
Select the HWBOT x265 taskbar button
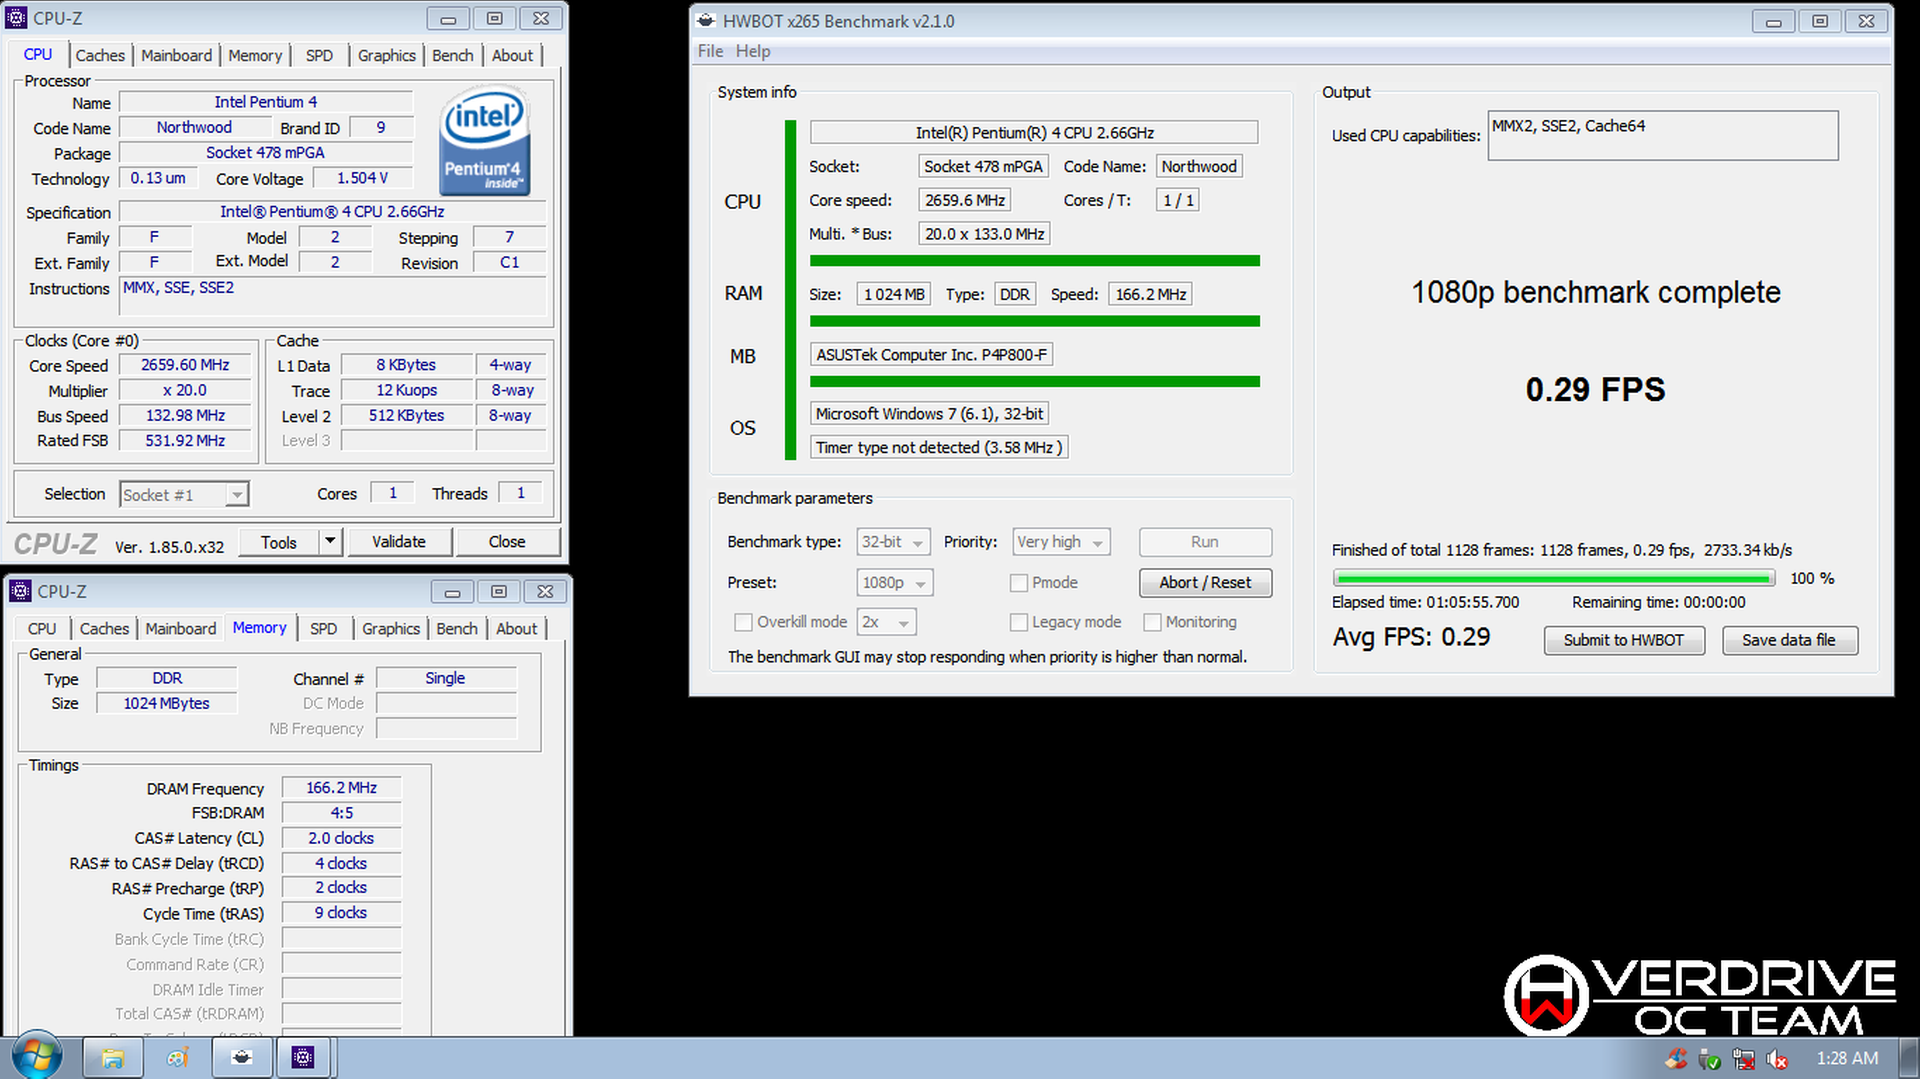pos(241,1057)
